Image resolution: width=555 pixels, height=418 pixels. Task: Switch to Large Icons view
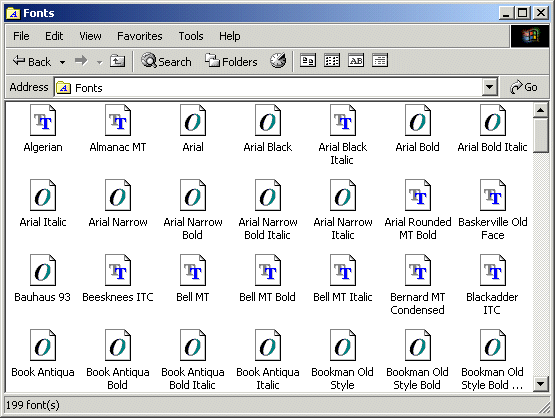[308, 61]
